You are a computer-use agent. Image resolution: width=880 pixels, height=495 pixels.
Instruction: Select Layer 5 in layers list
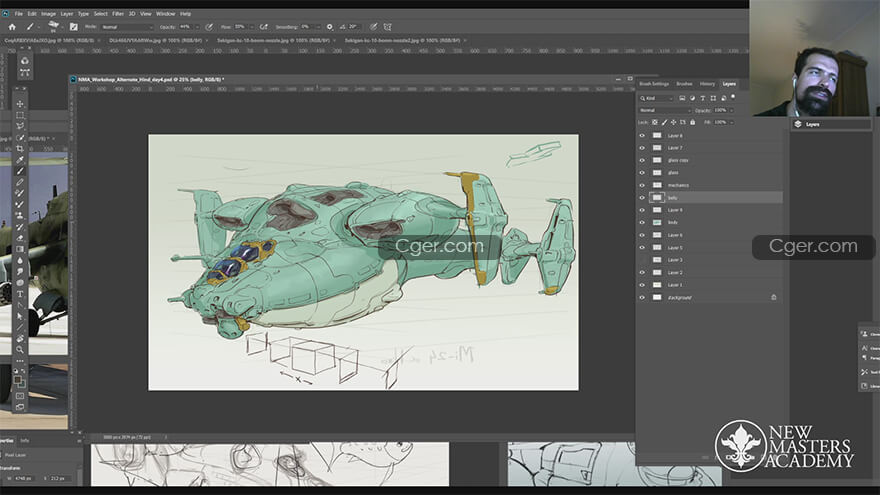pos(709,248)
